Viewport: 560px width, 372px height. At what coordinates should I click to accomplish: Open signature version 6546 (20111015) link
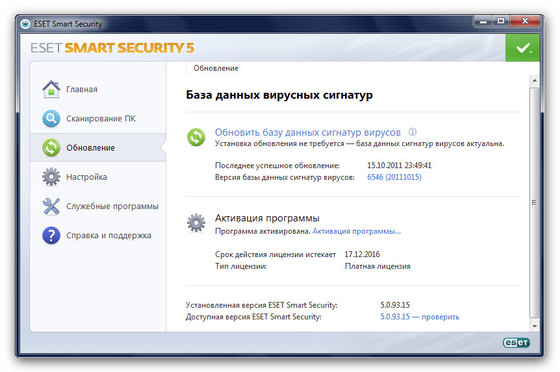394,177
